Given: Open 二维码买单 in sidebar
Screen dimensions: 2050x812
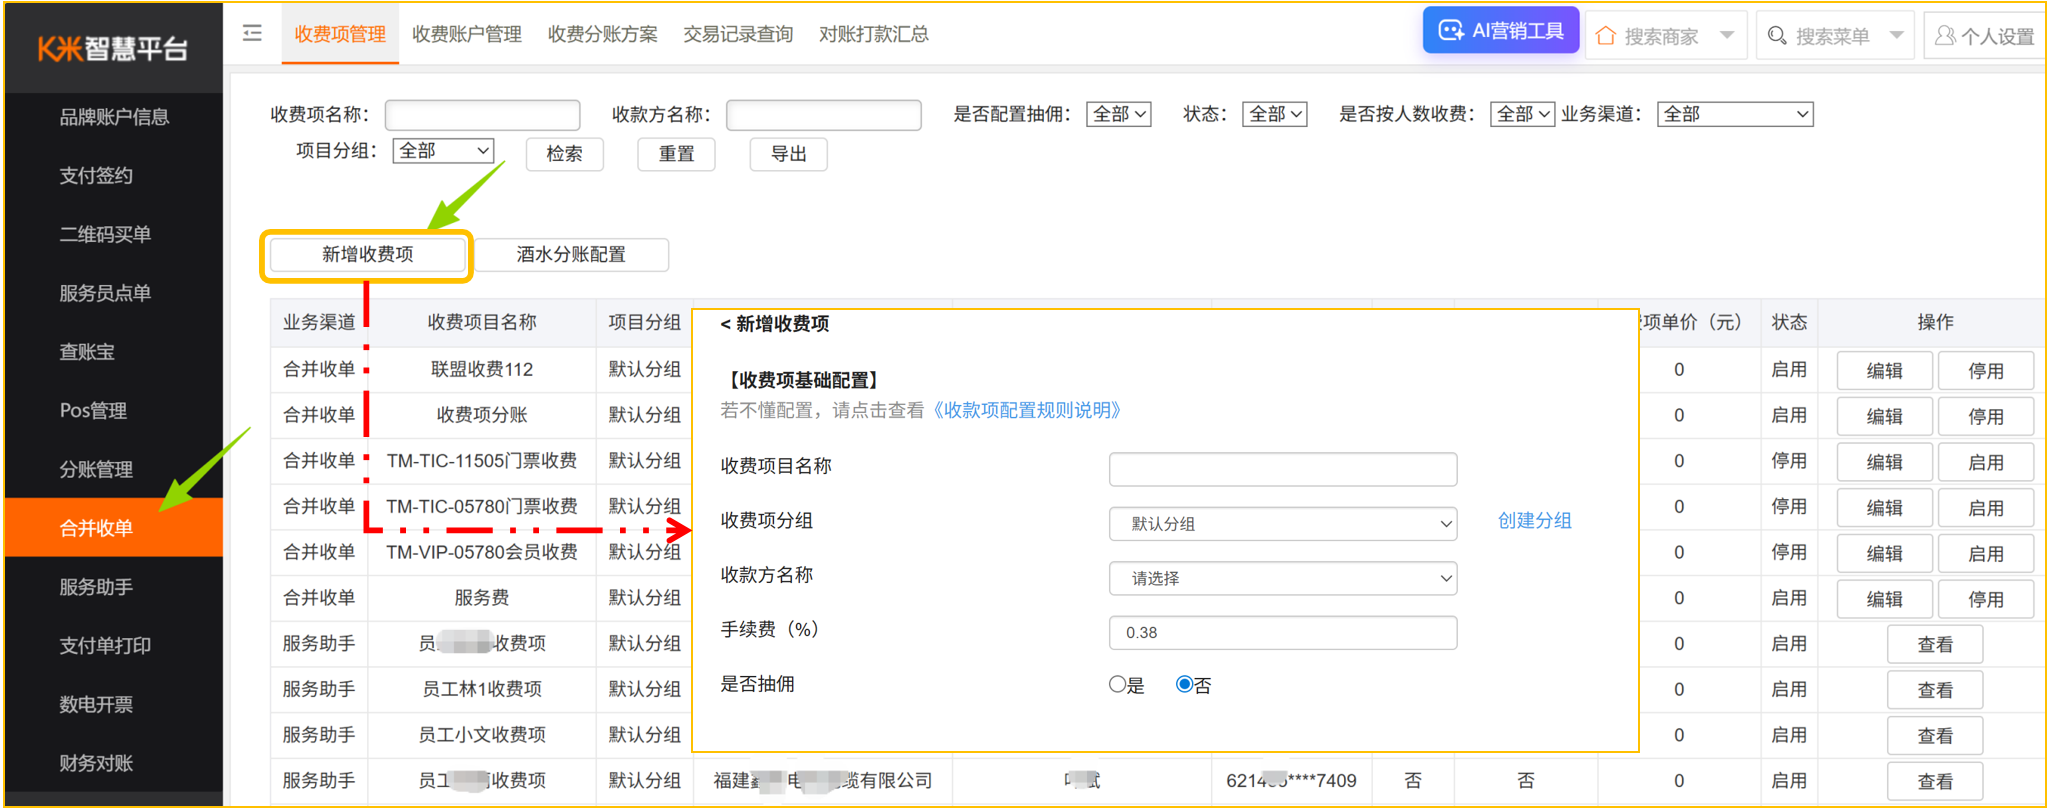Looking at the screenshot, I should click(114, 235).
